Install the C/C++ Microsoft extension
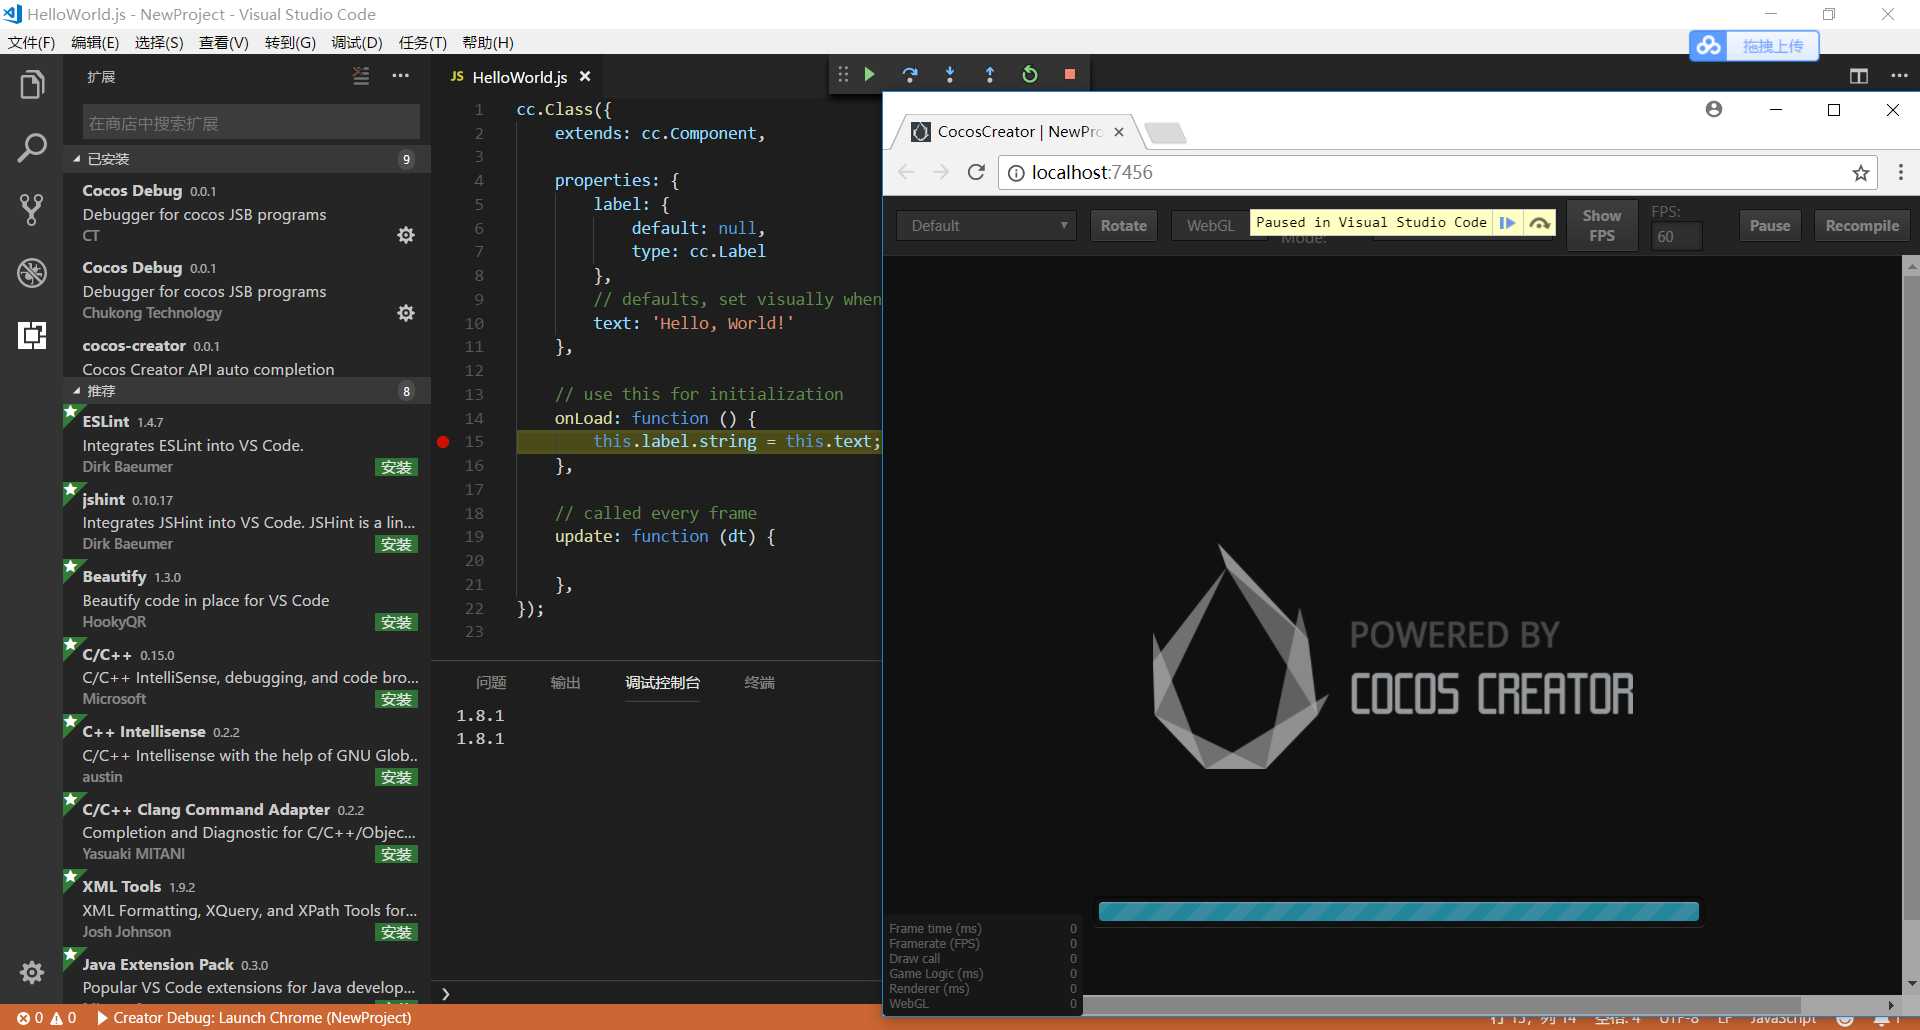The height and width of the screenshot is (1030, 1920). click(396, 699)
